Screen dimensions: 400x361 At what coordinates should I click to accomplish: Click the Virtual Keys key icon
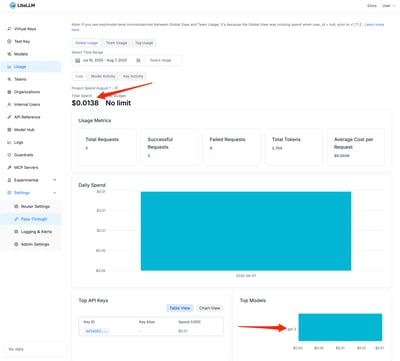(x=9, y=29)
